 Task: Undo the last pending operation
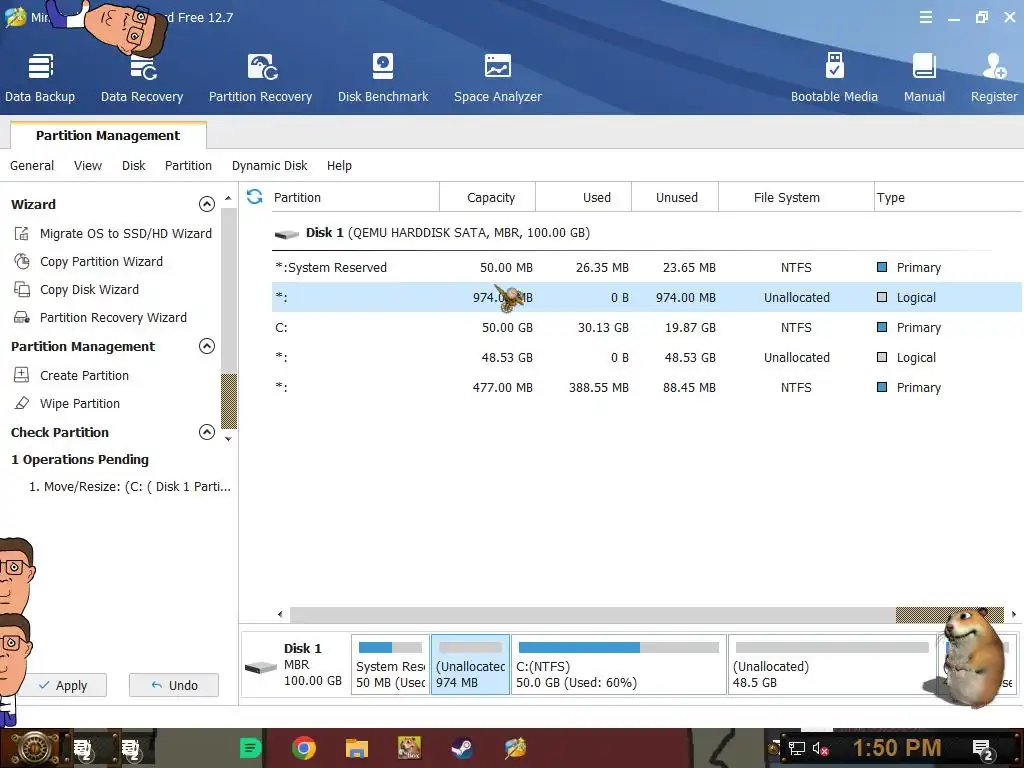pos(174,685)
